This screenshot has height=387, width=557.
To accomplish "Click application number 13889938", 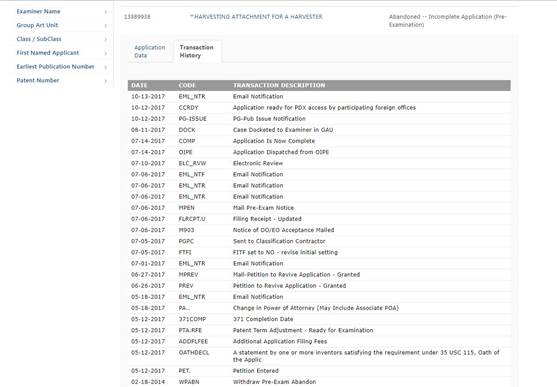I will (137, 17).
